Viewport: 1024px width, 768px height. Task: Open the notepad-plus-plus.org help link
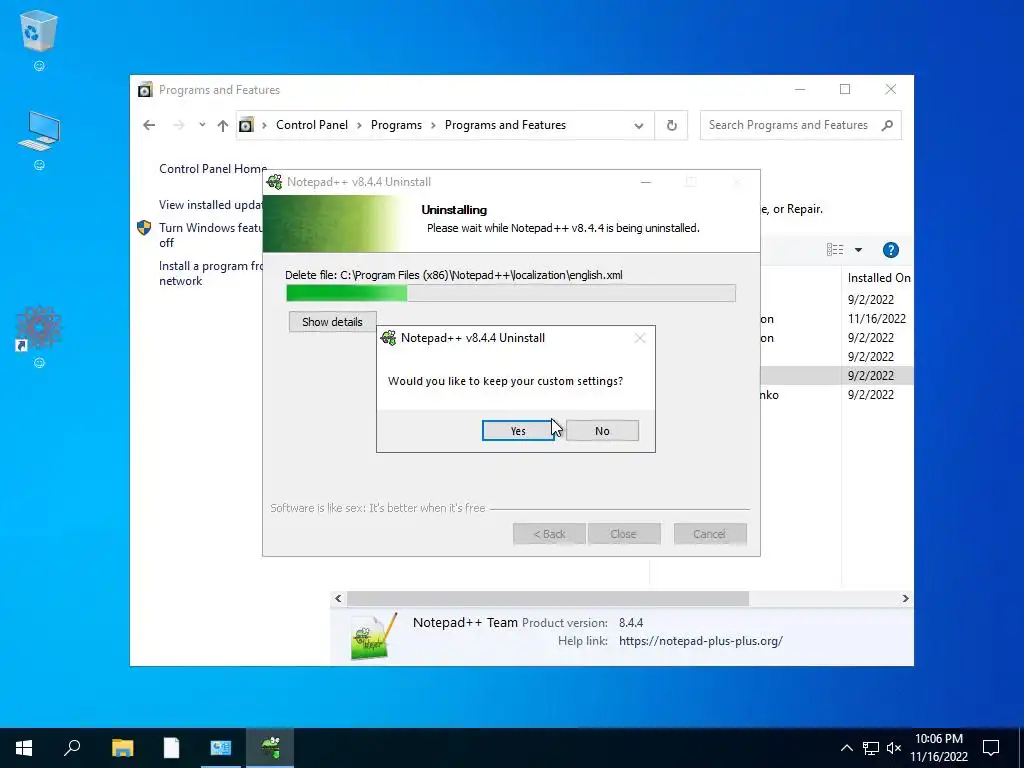point(701,641)
